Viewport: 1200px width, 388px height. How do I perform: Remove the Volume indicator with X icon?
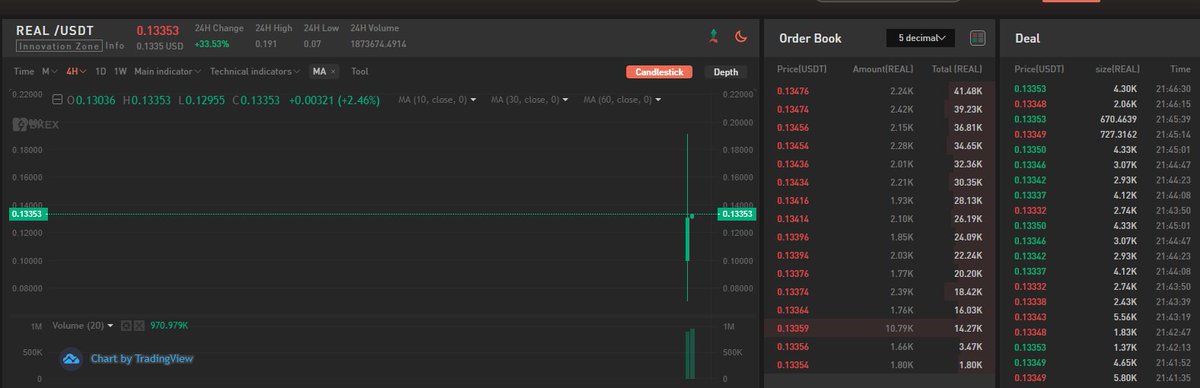tap(139, 326)
